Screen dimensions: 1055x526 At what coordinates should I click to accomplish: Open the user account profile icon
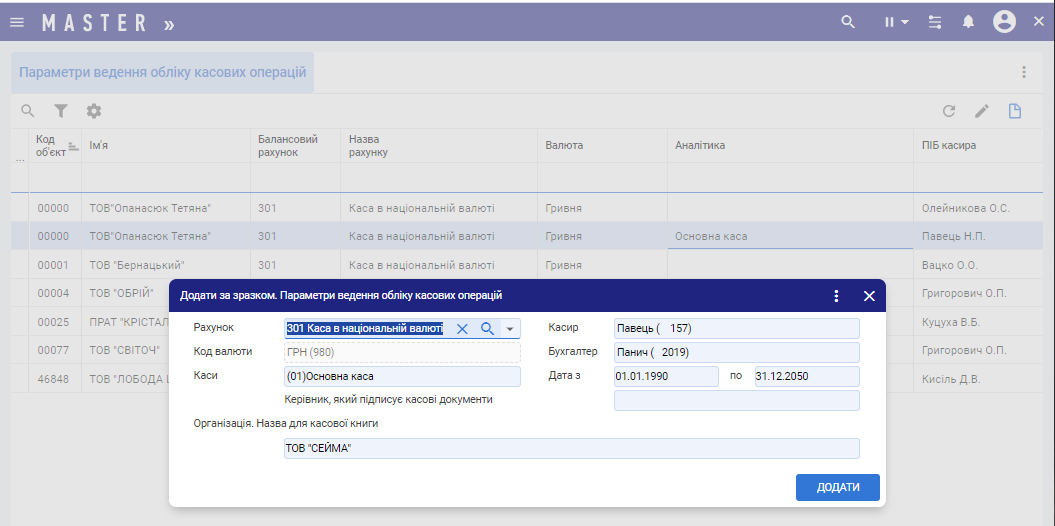1004,22
